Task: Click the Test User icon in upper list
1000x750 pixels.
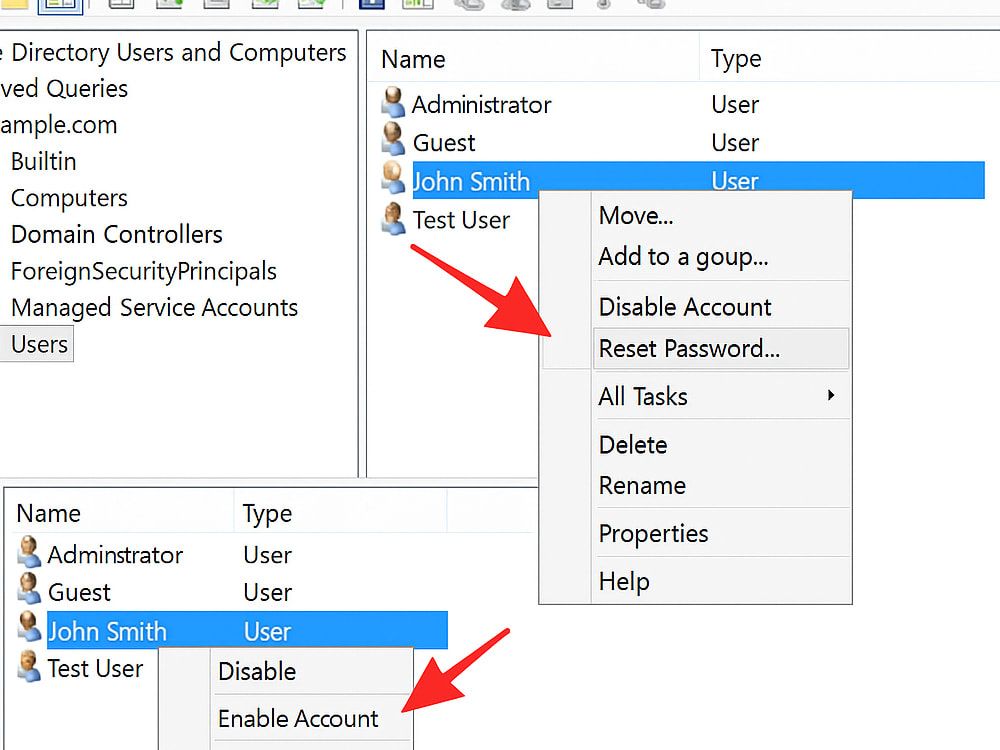Action: (393, 219)
